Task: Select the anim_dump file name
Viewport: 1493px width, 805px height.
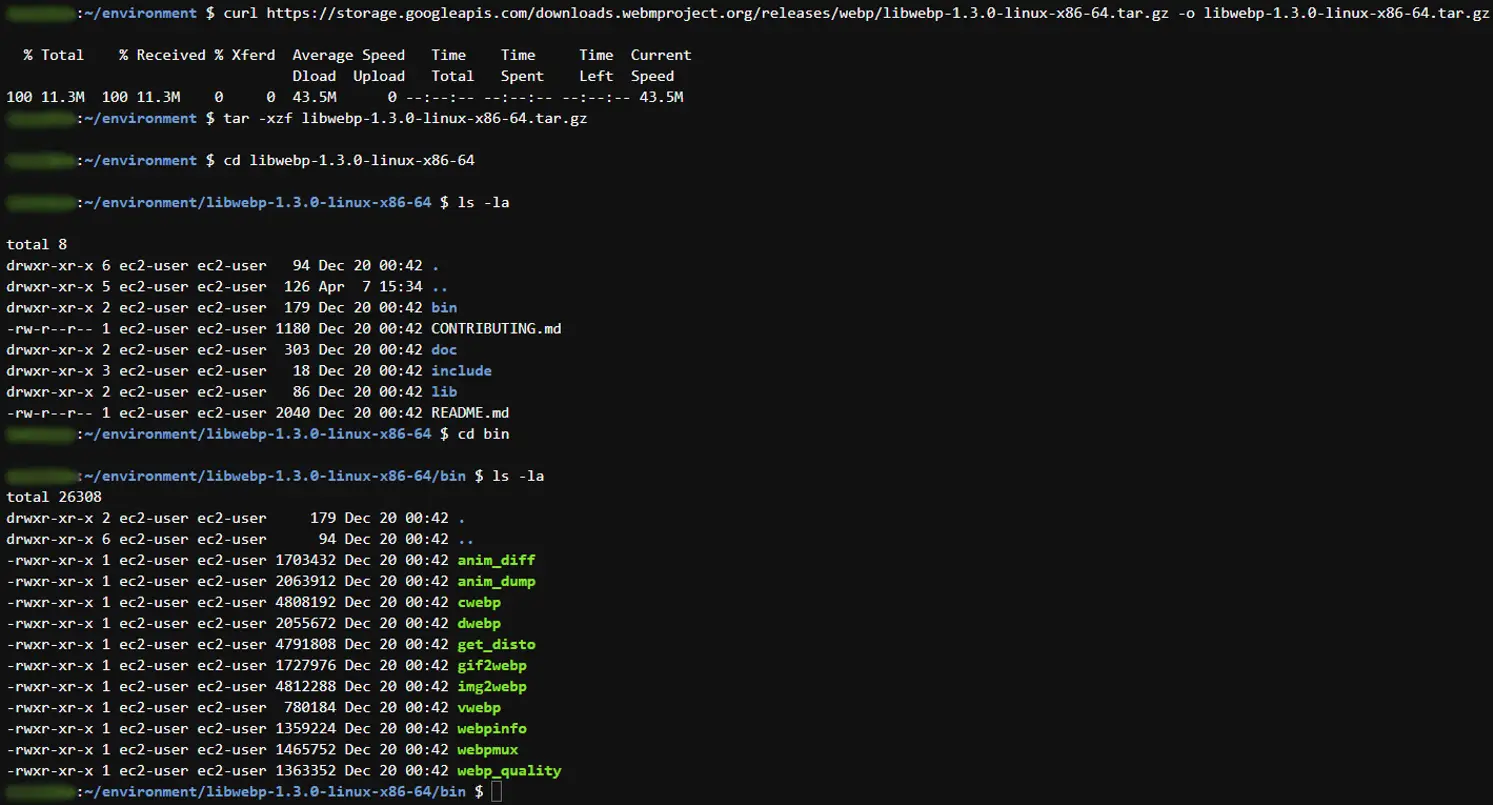Action: [x=496, y=582]
